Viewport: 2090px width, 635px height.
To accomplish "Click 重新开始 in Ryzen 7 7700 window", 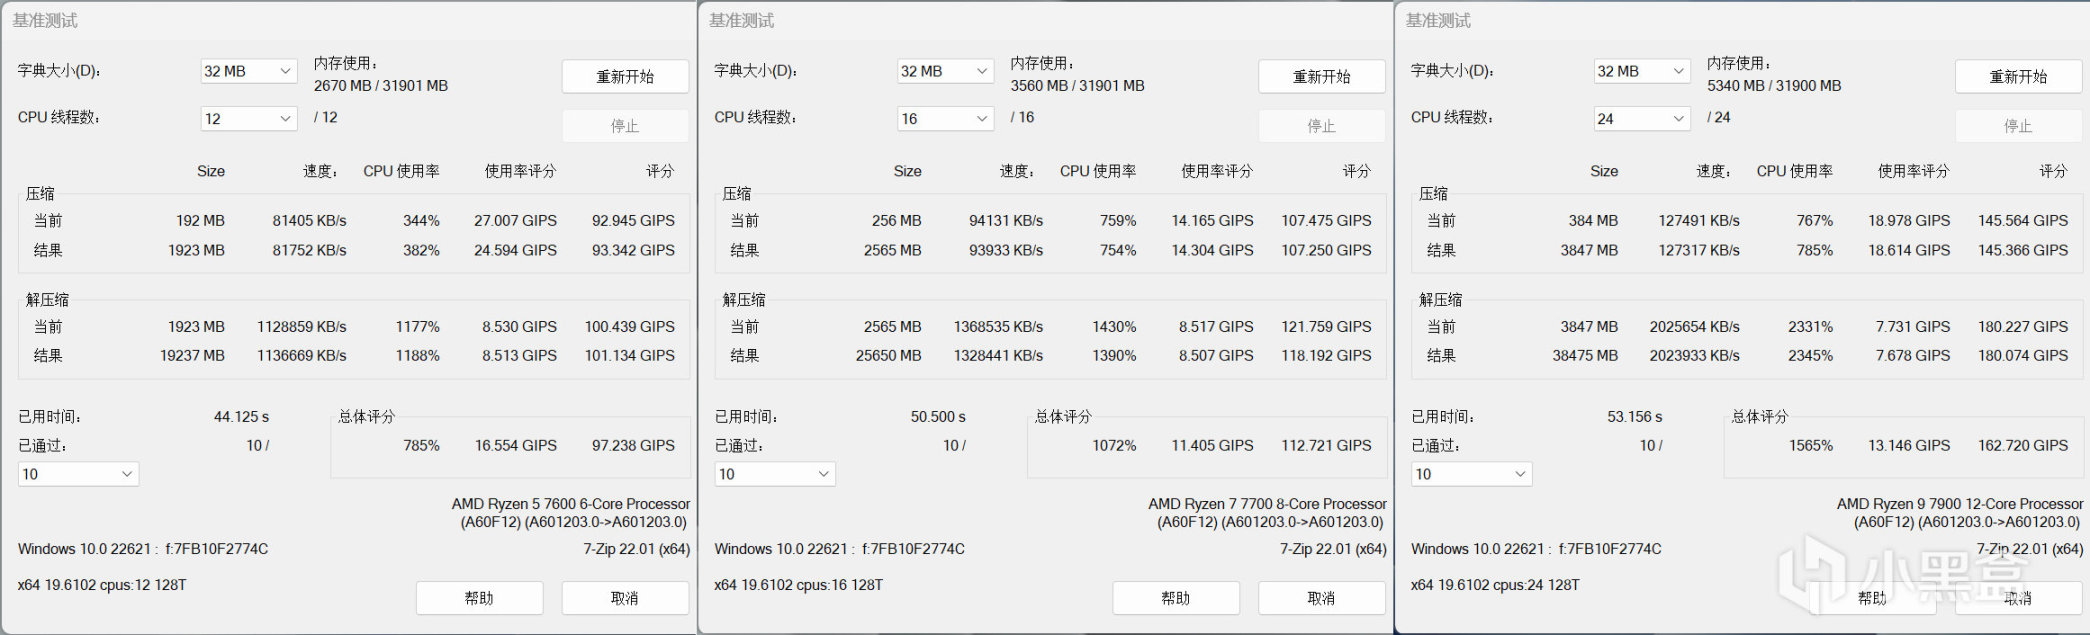I will pyautogui.click(x=1322, y=77).
